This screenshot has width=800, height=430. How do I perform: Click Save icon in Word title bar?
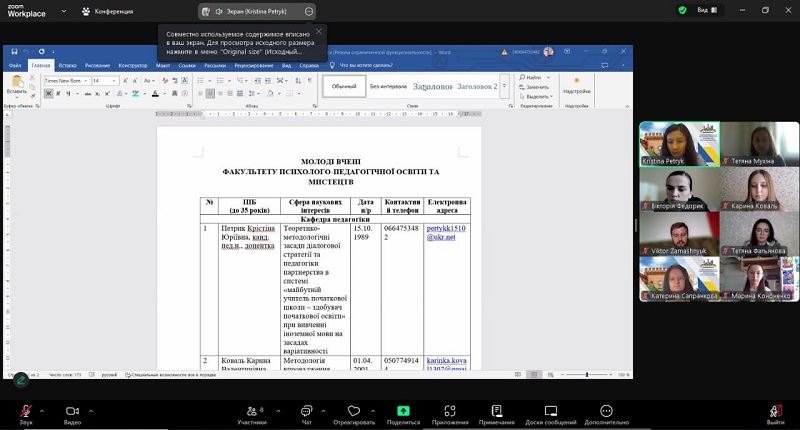coord(14,52)
